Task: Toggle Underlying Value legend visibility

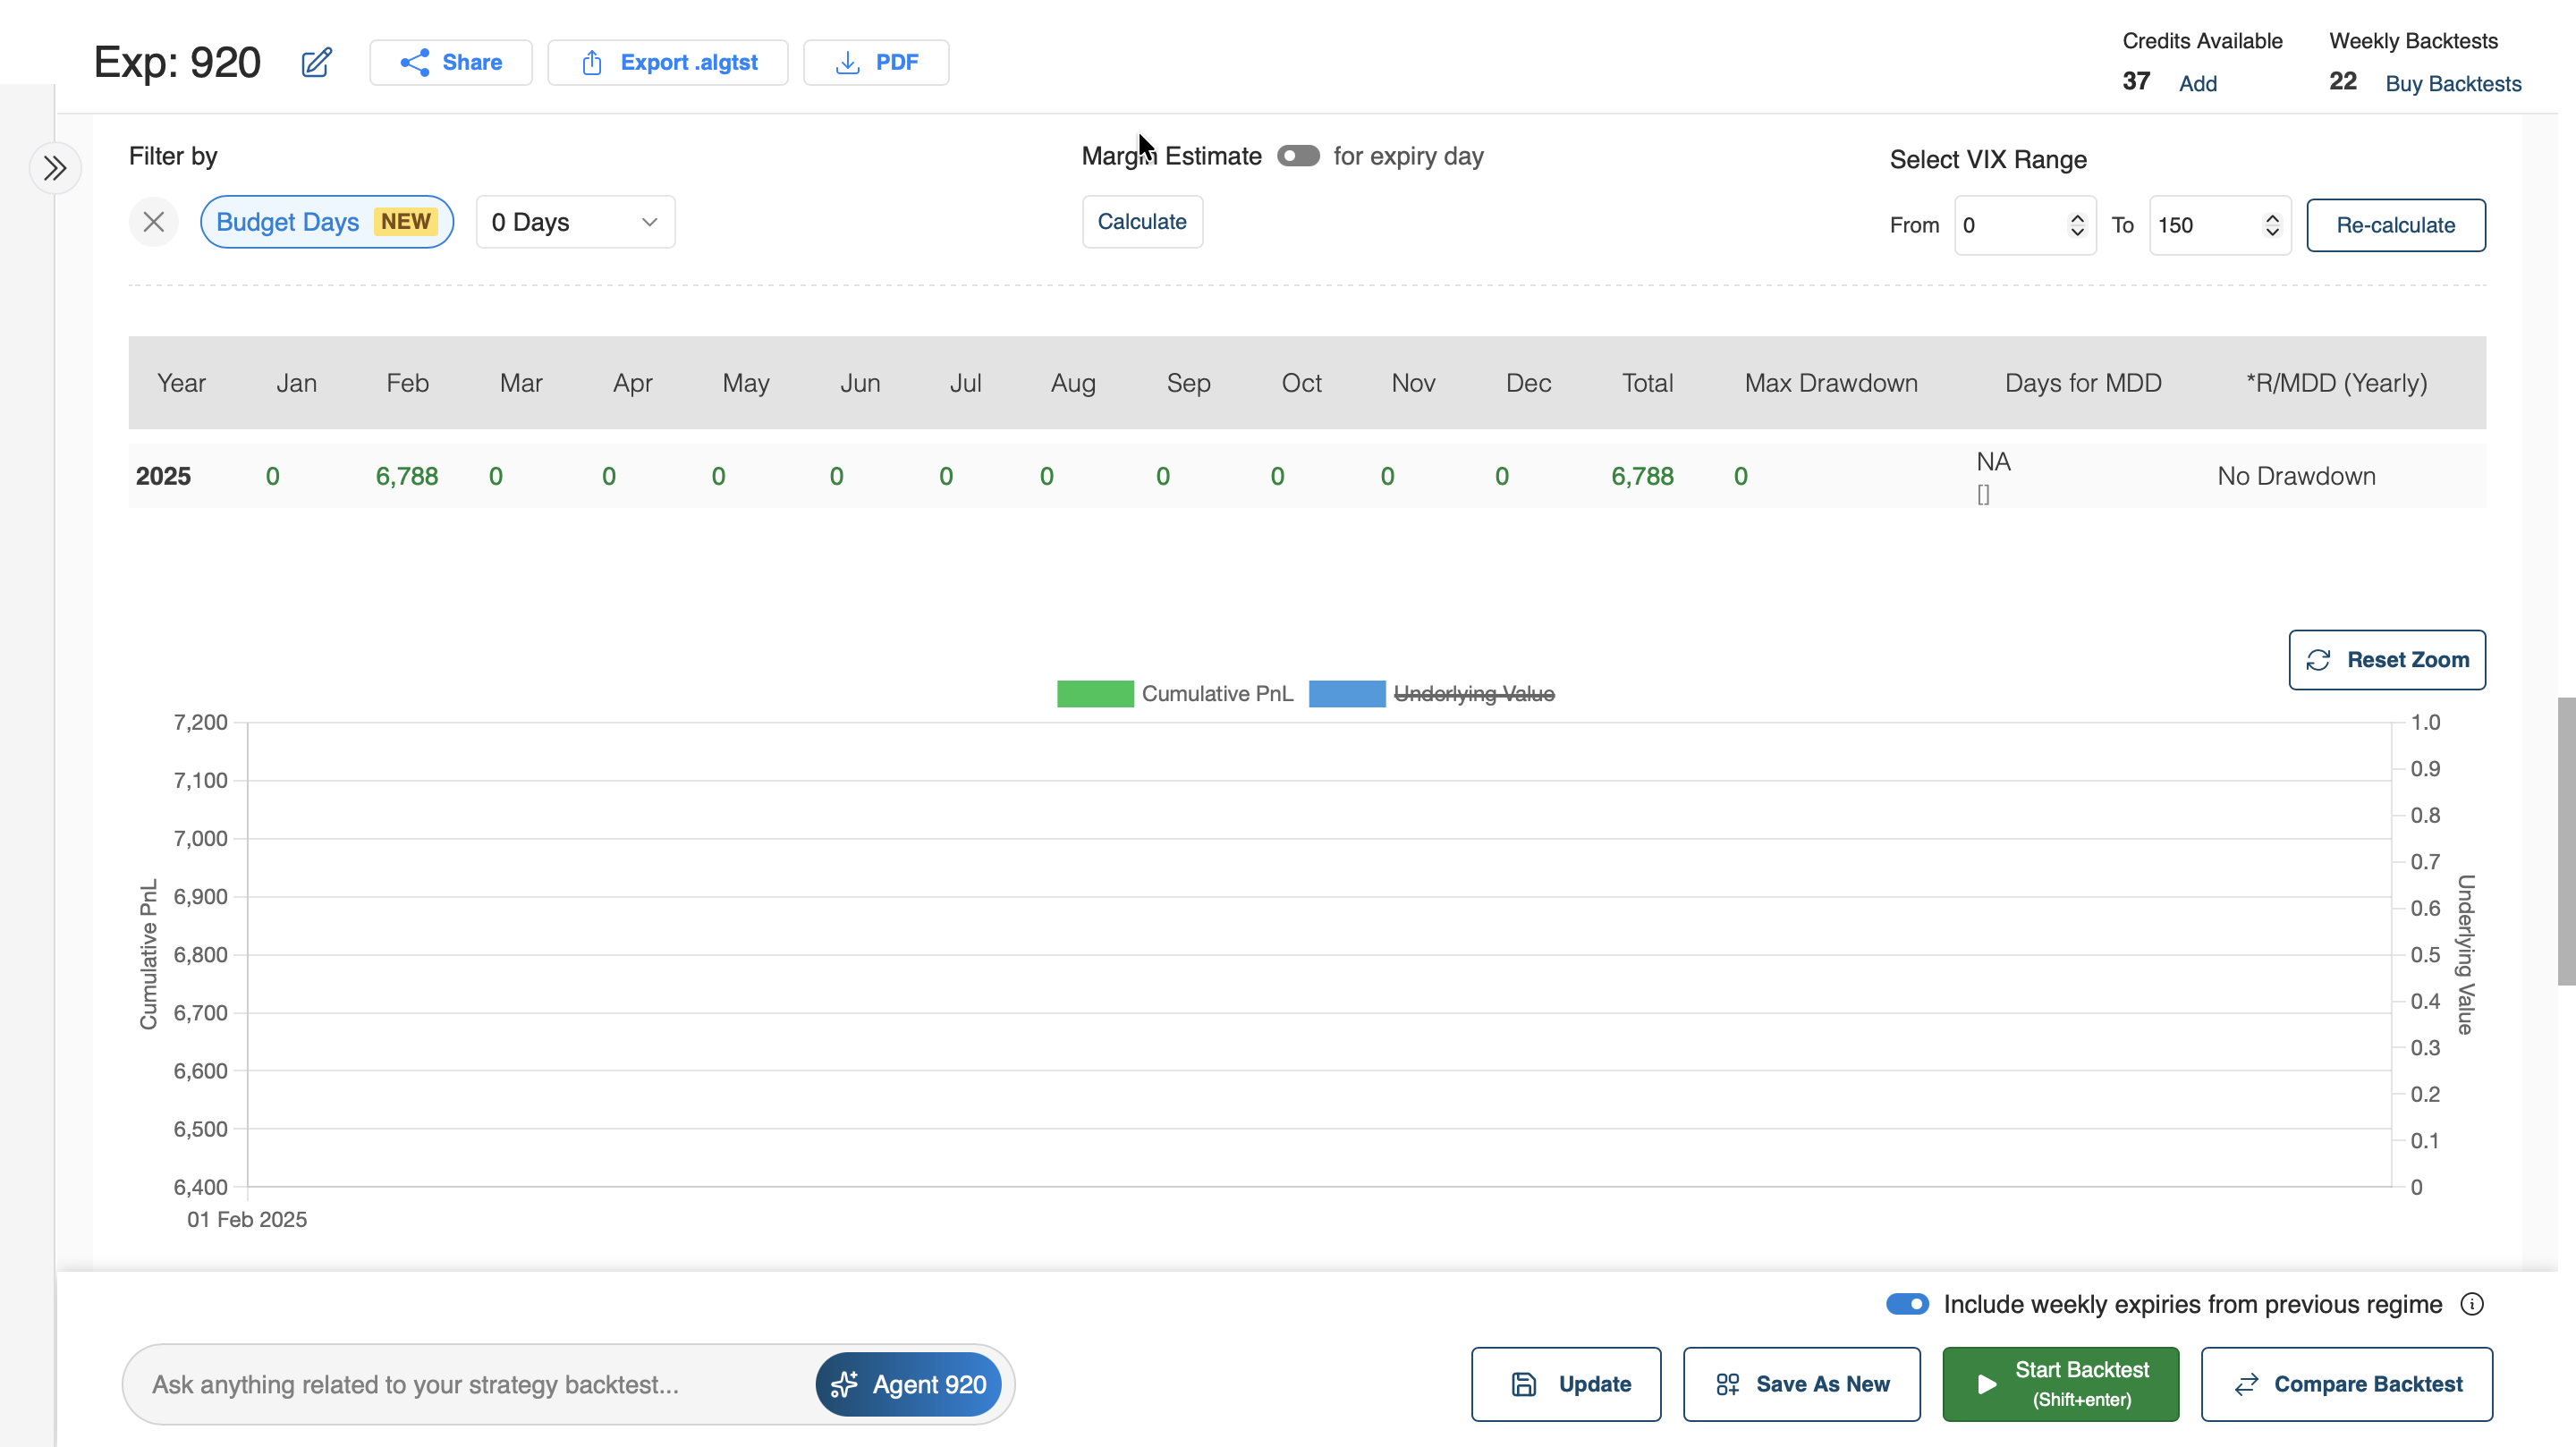Action: 1473,694
